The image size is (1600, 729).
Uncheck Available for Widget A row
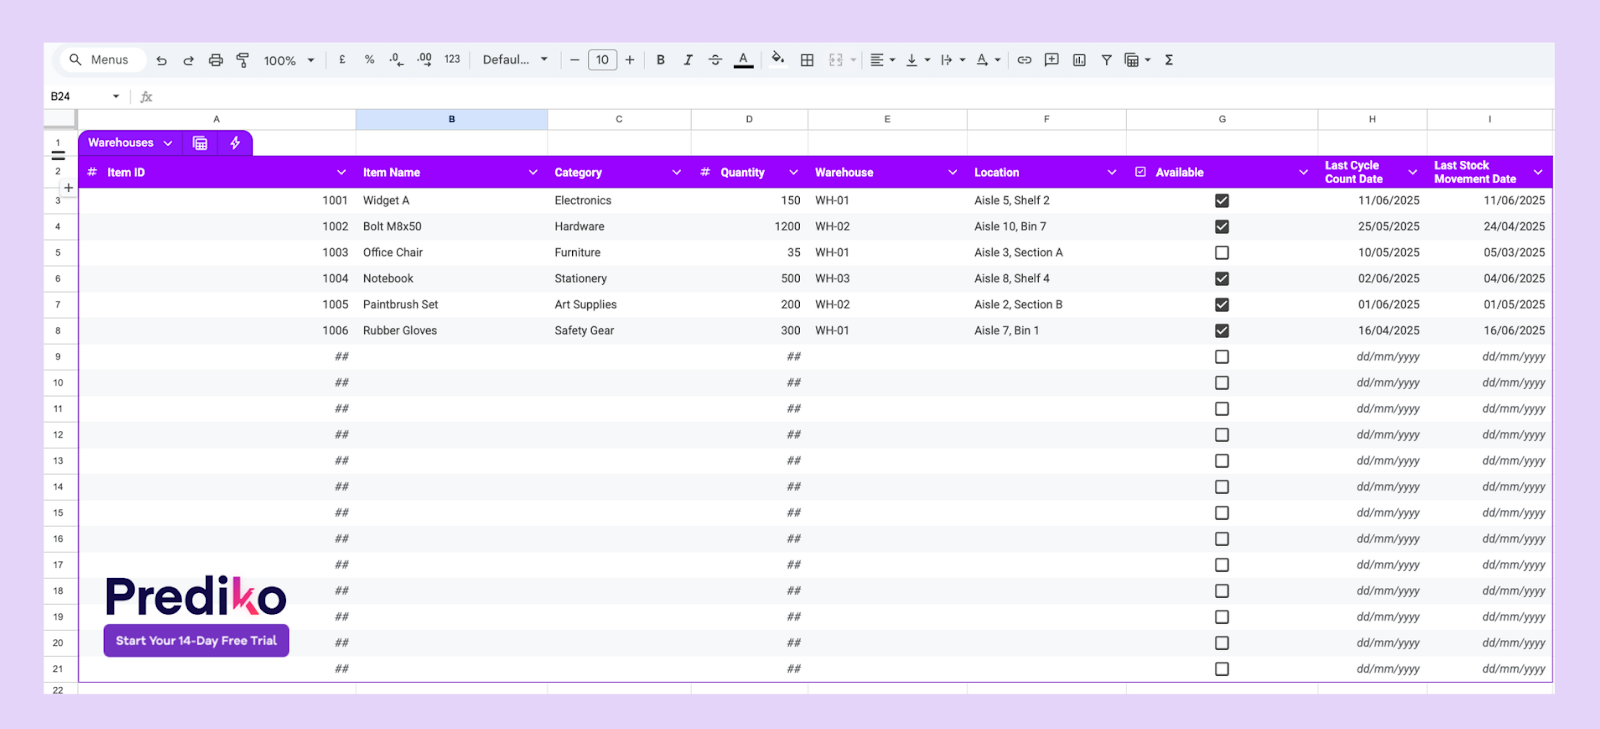[1222, 201]
